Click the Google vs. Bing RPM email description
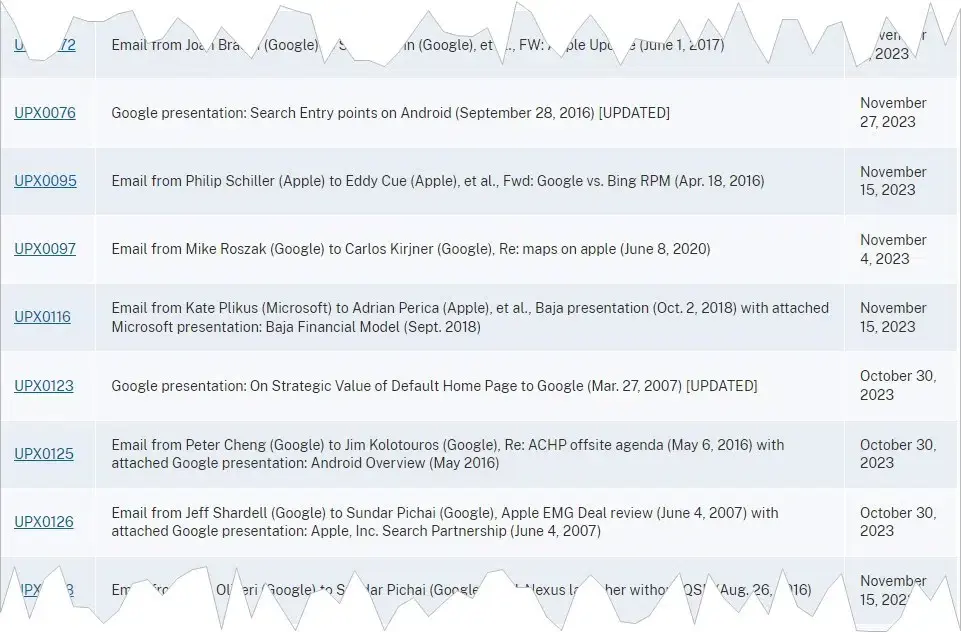Viewport: 961px width, 632px height. pos(437,181)
